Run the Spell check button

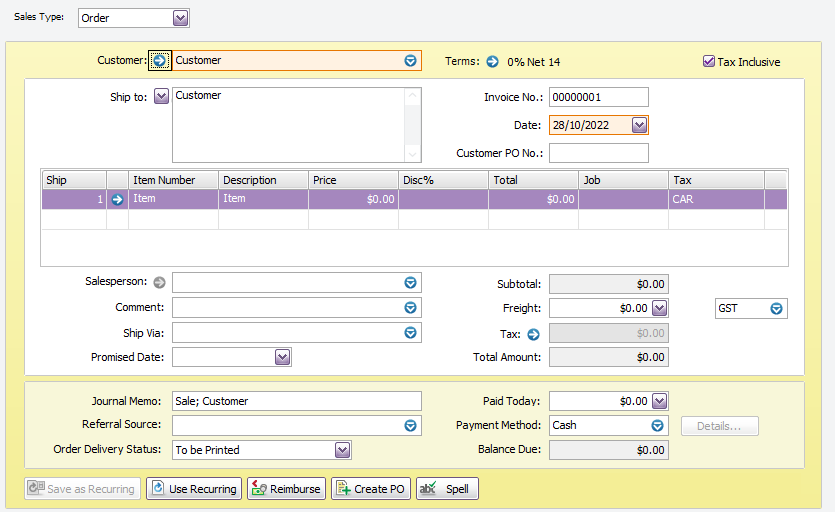tap(447, 489)
